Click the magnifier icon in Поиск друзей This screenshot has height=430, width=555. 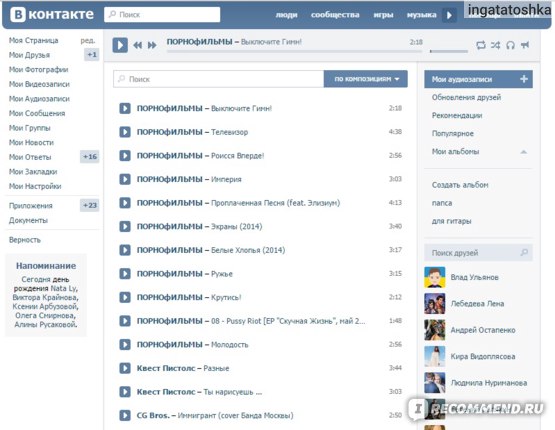(x=524, y=252)
